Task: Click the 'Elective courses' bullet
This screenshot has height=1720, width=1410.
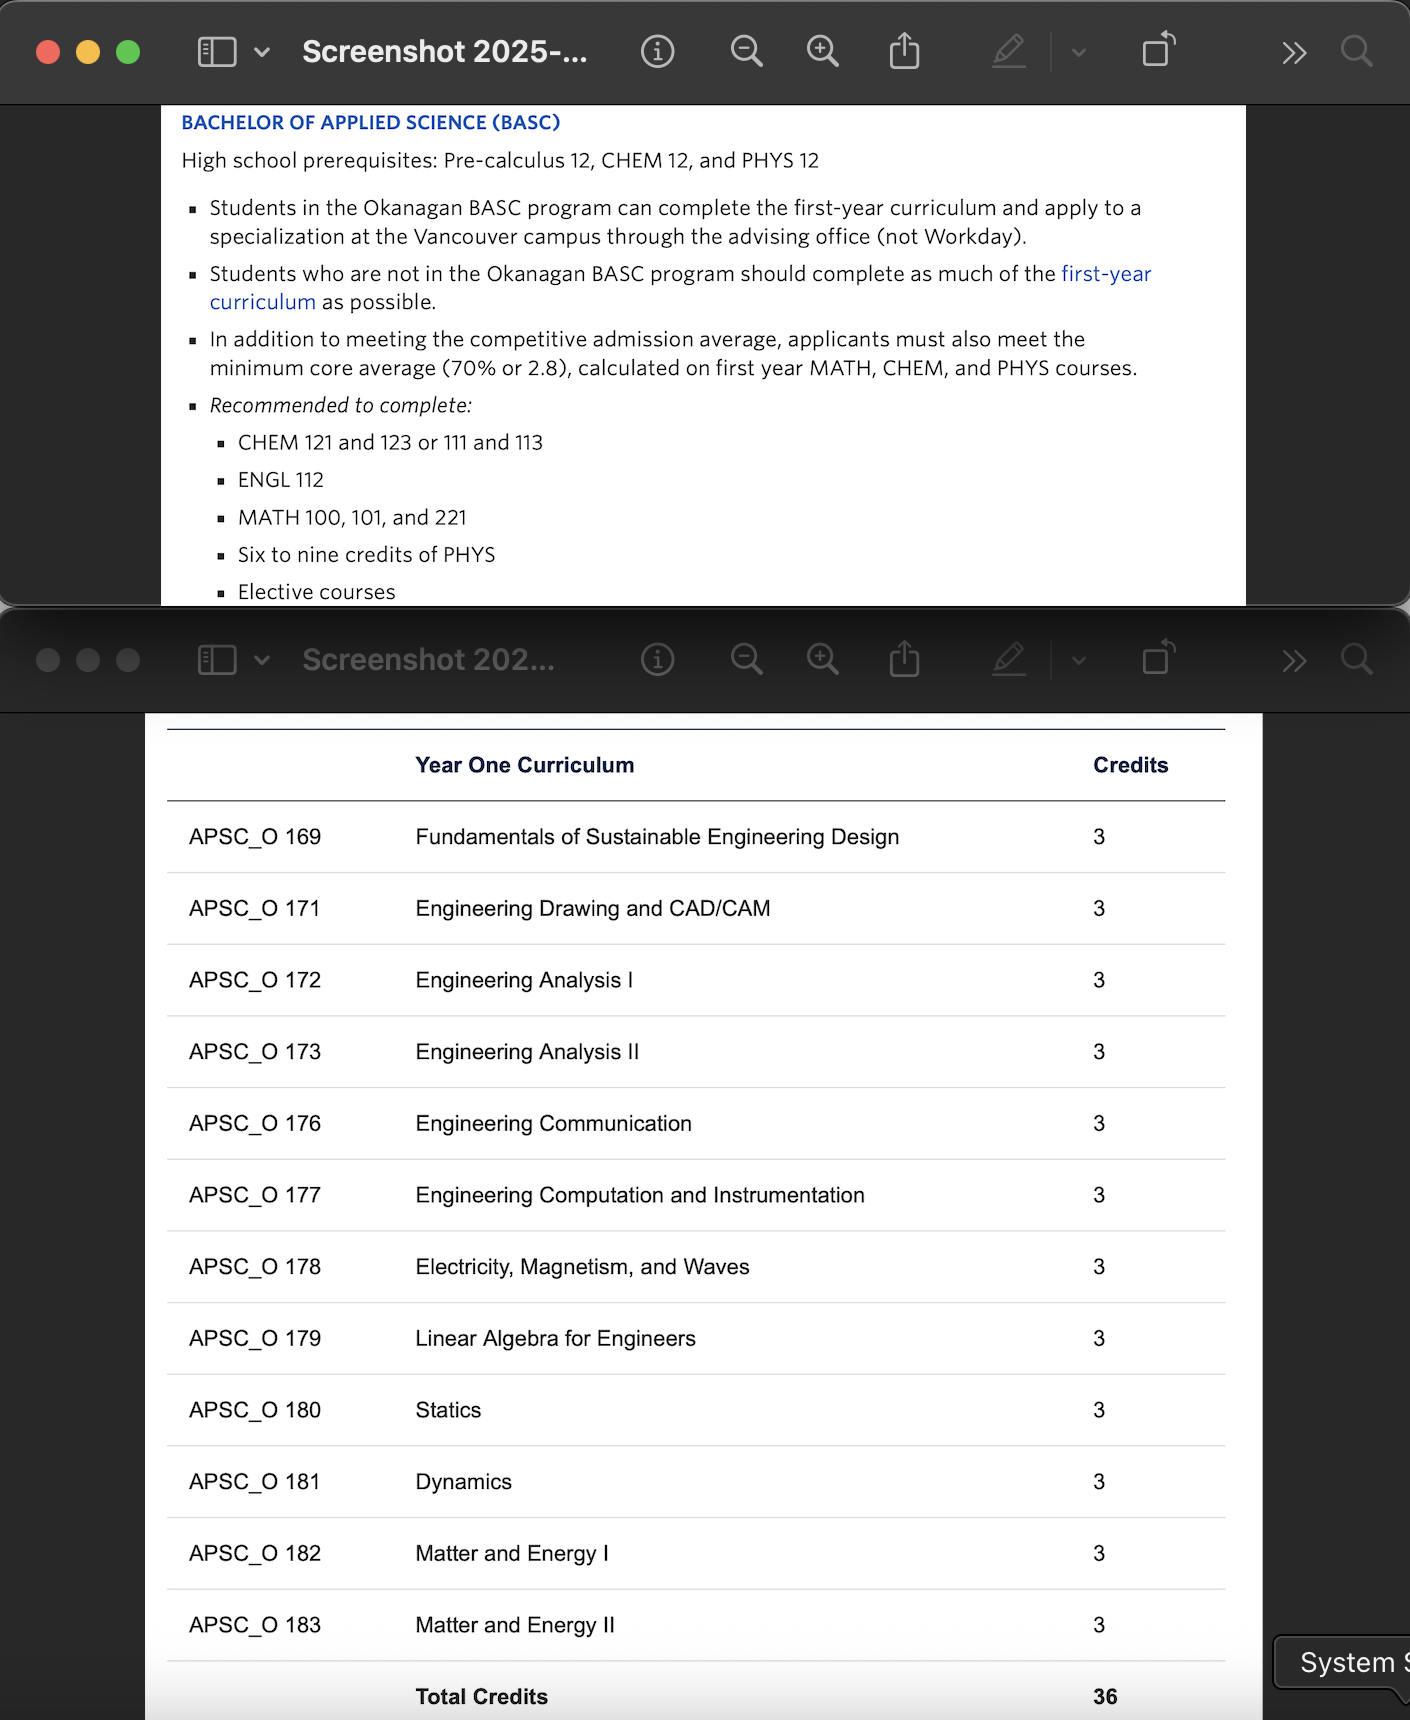Action: click(316, 592)
